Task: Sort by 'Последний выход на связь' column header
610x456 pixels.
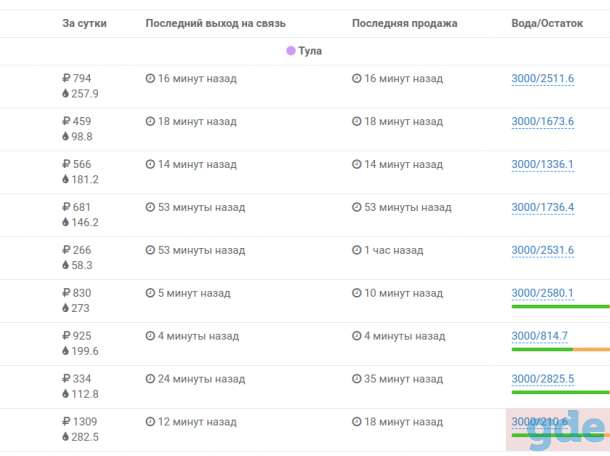Action: [216, 23]
